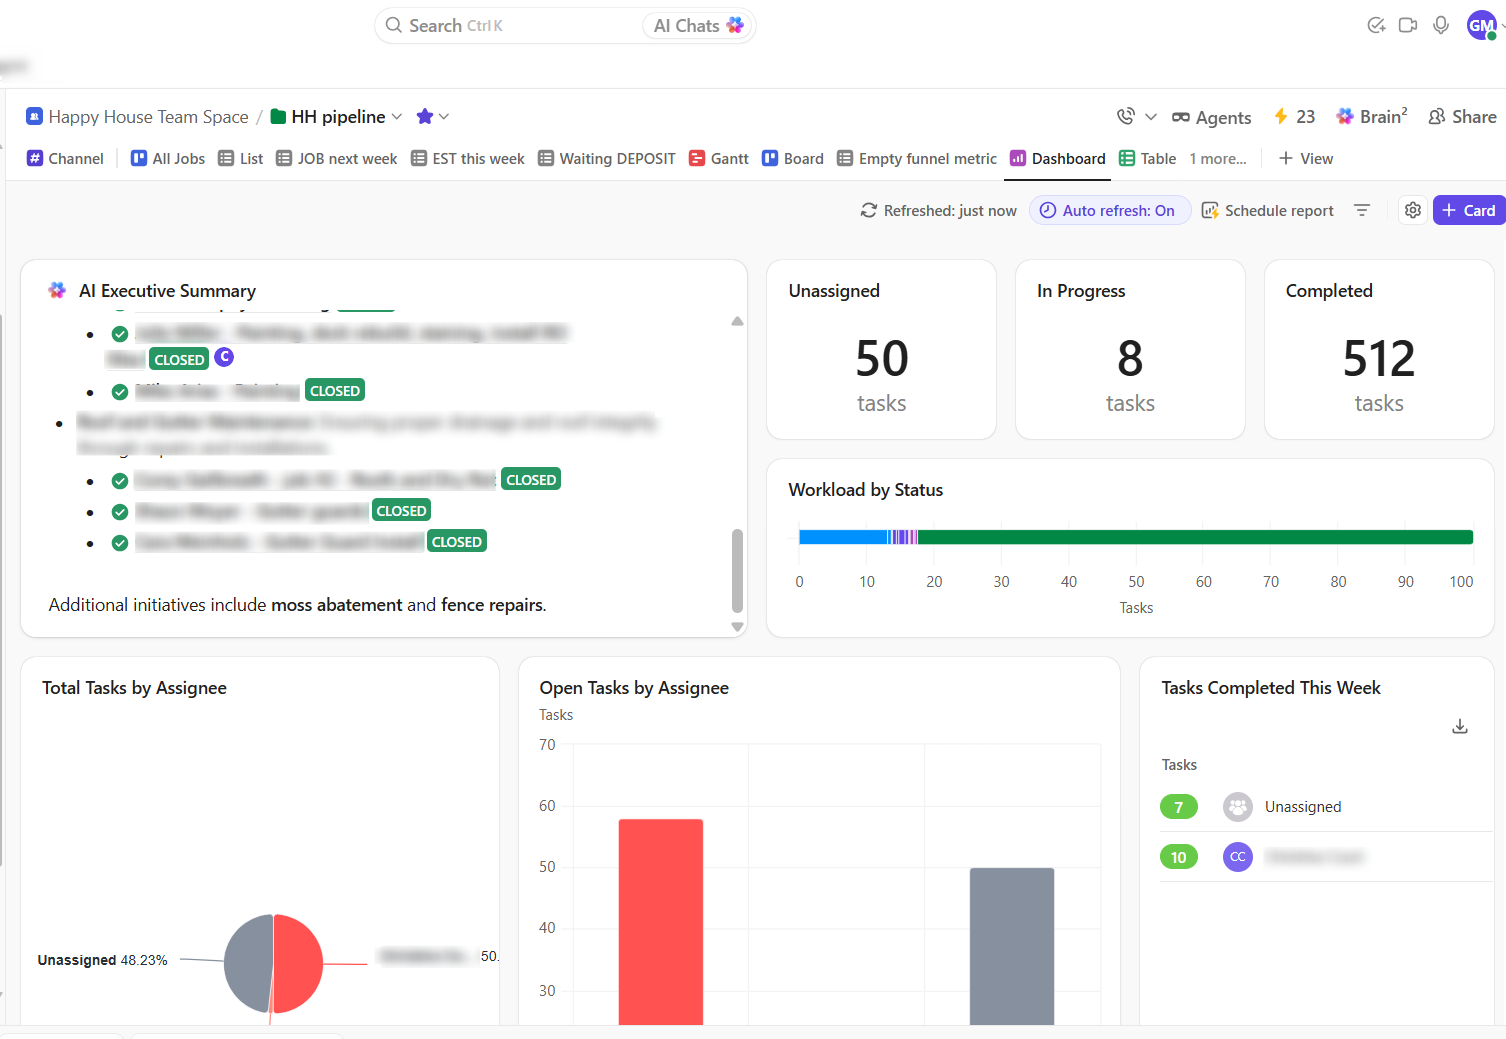Click the Unassigned group avatar icon

[x=1238, y=807]
